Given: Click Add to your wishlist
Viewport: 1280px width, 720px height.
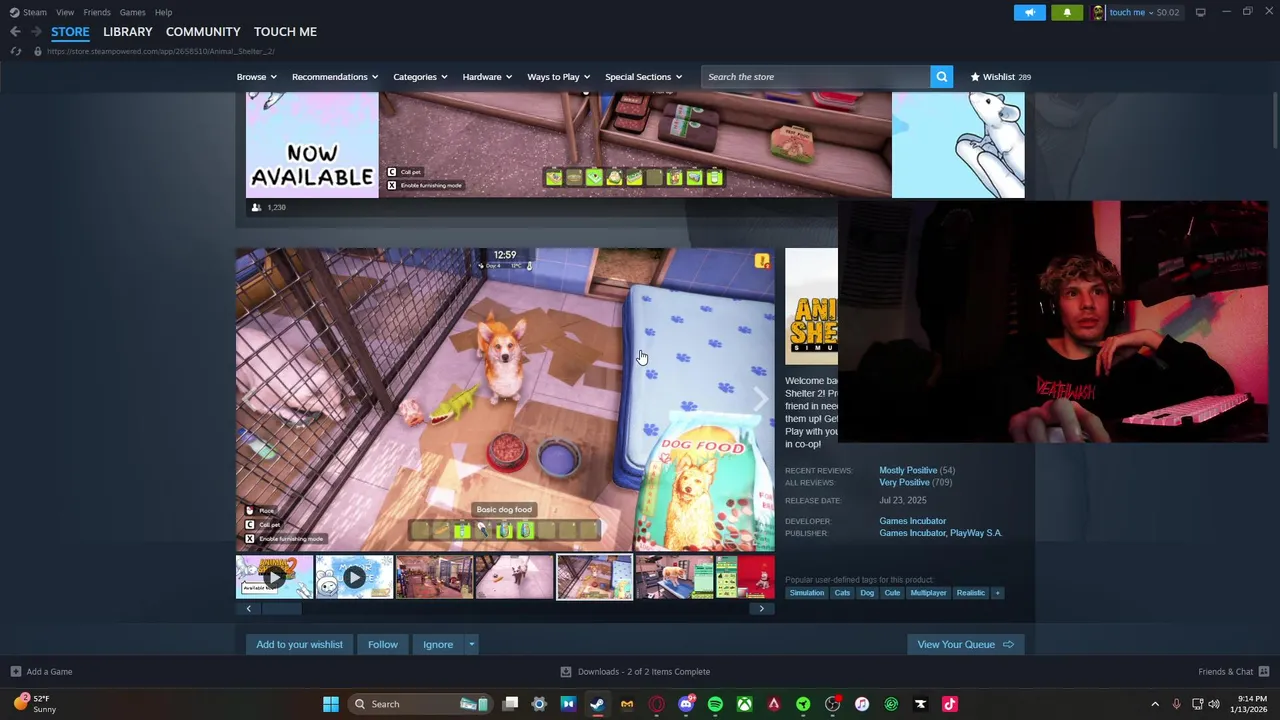Looking at the screenshot, I should tap(299, 645).
